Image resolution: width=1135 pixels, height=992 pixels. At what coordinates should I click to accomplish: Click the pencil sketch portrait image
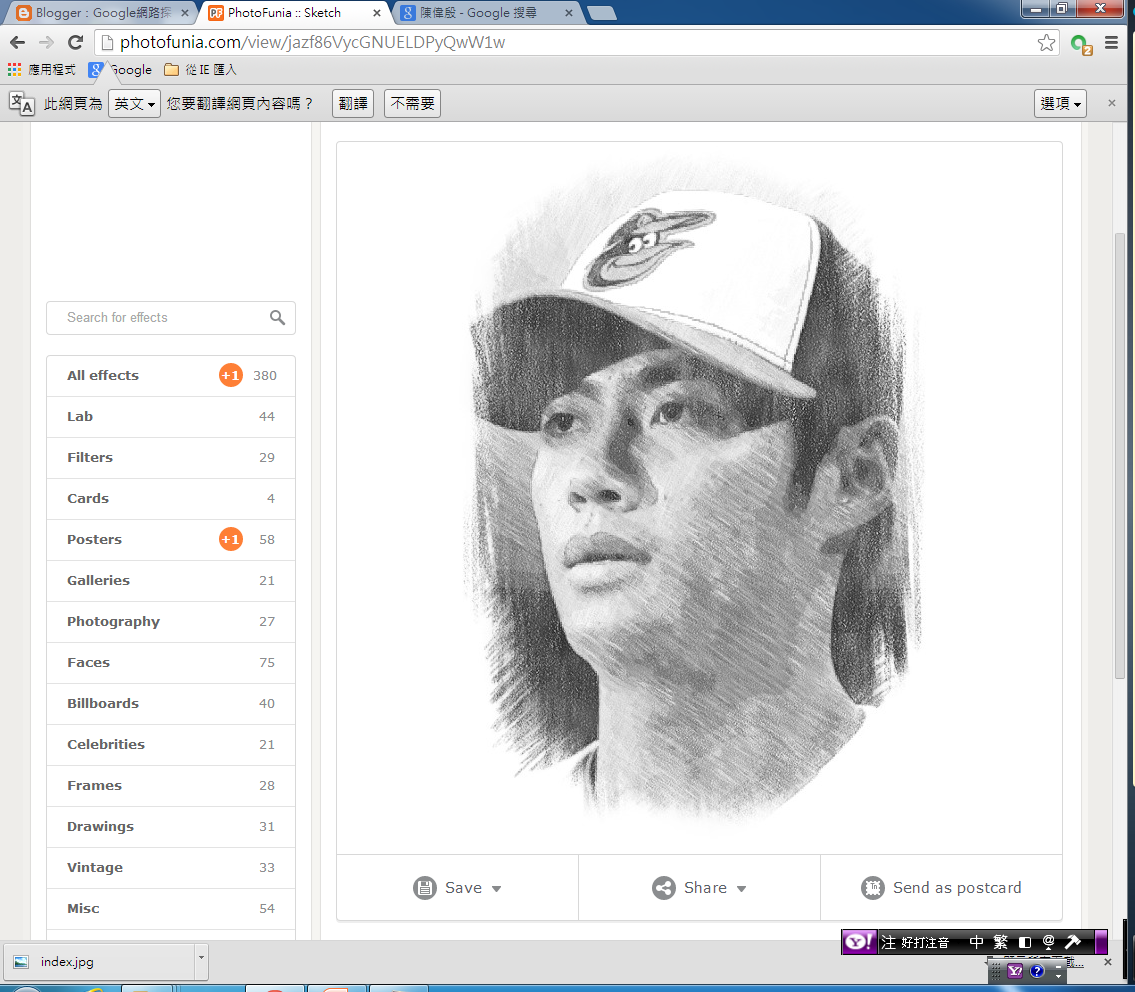tap(699, 498)
